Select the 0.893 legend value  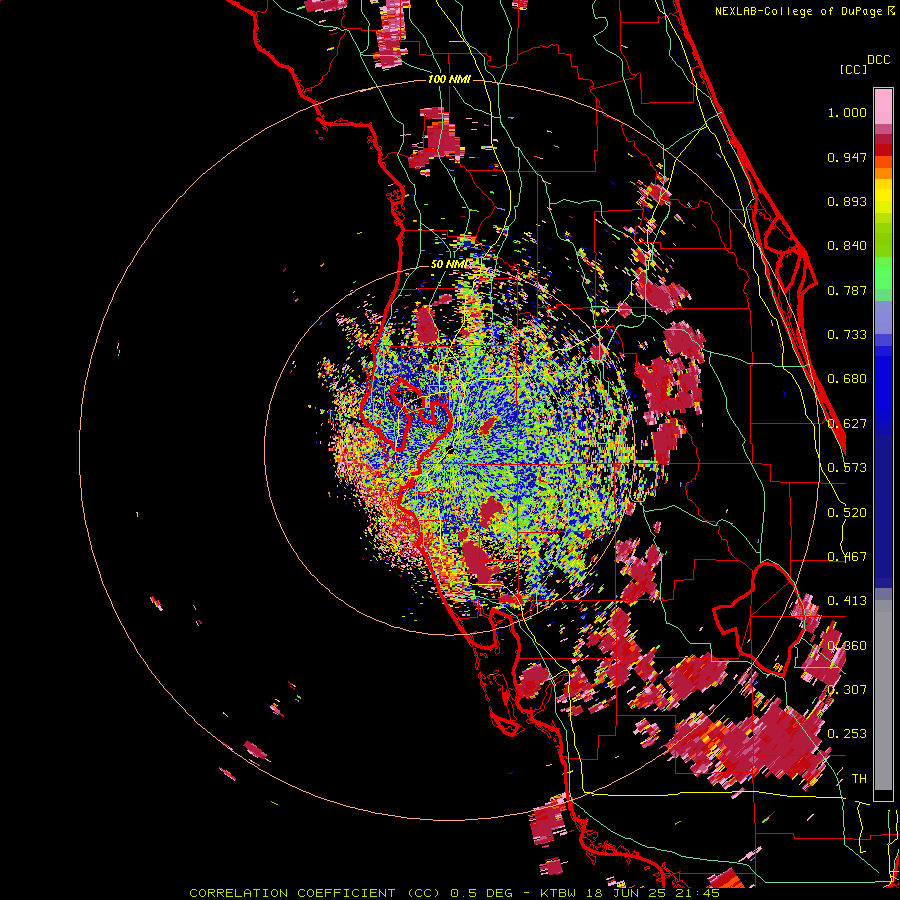click(x=847, y=201)
